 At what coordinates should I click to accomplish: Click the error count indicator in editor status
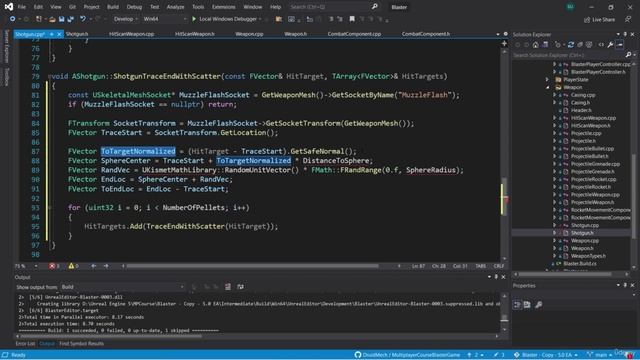[x=54, y=266]
